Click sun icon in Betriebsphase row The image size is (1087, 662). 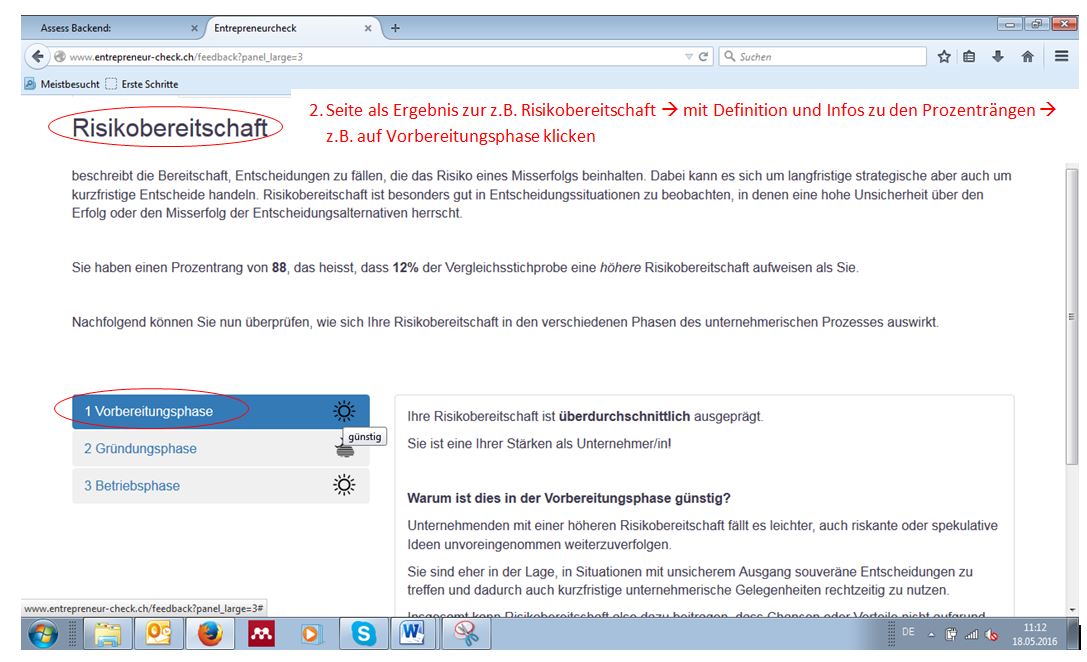click(344, 485)
